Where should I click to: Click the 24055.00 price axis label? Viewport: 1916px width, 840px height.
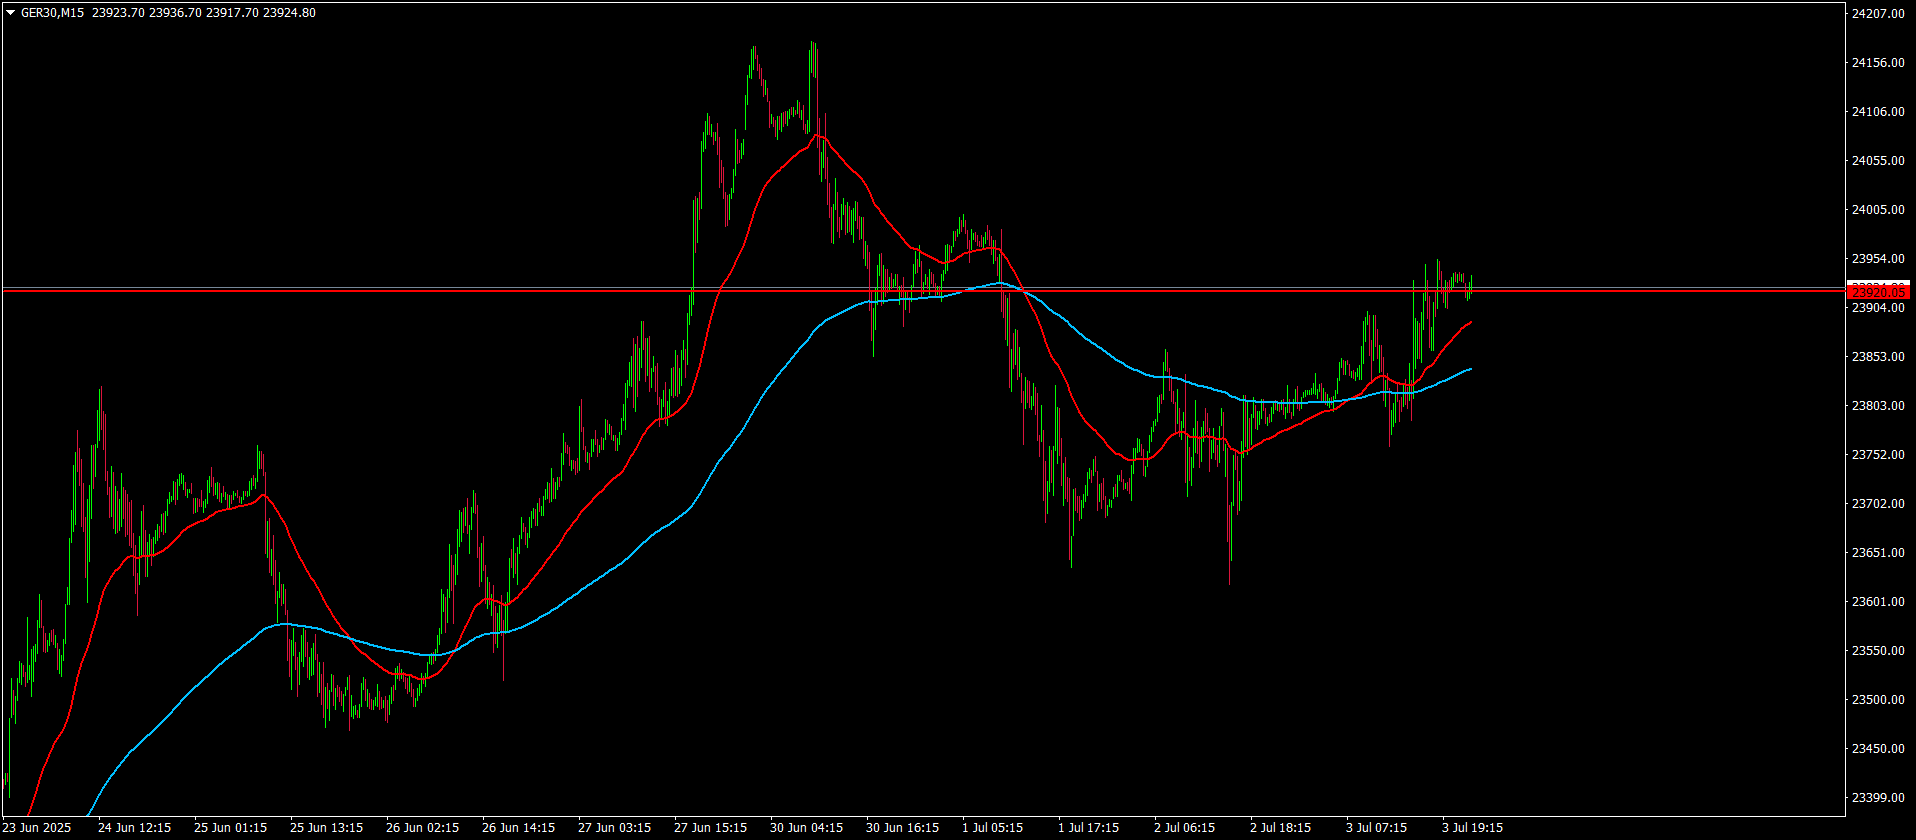1877,160
